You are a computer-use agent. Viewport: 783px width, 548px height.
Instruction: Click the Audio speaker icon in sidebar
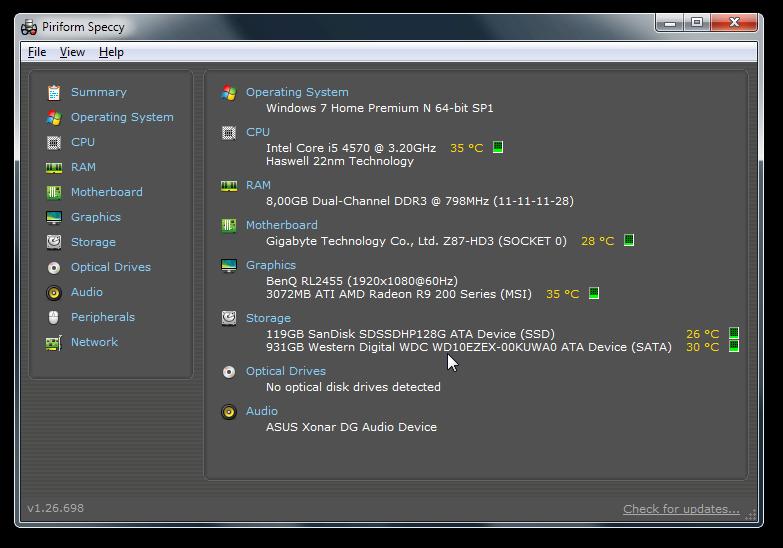54,293
